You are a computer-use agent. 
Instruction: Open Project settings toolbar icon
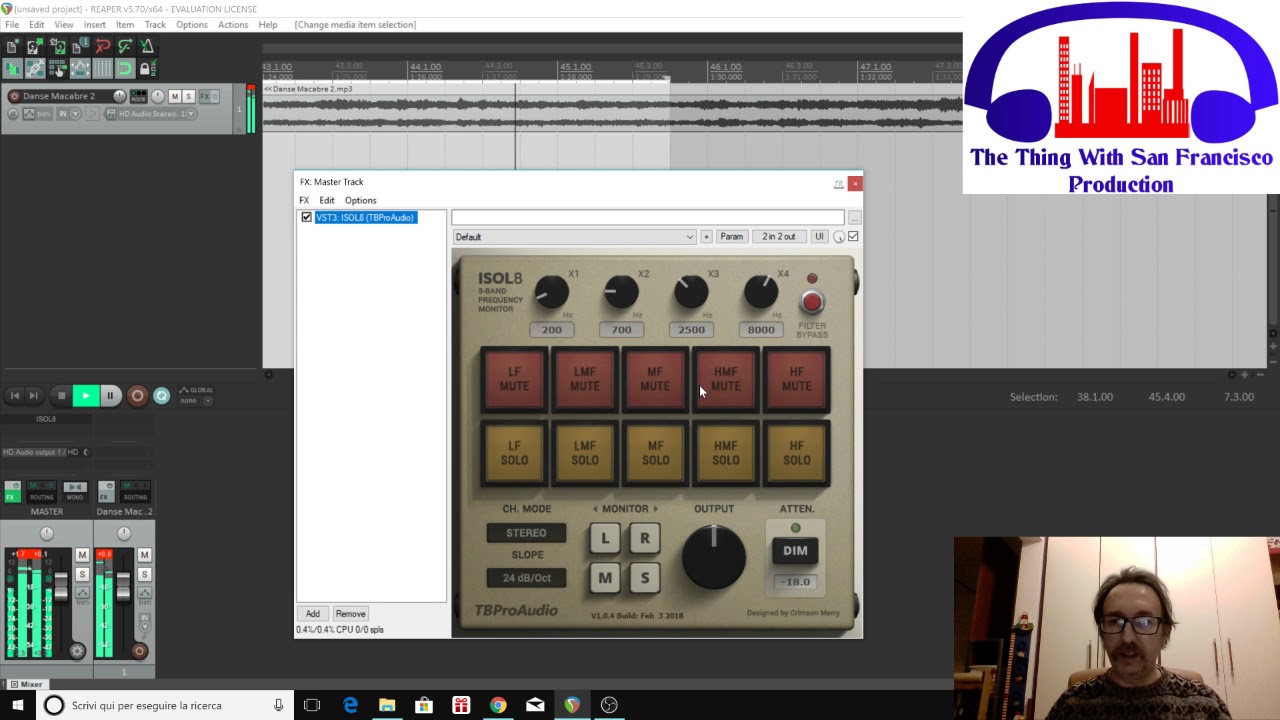(x=80, y=46)
